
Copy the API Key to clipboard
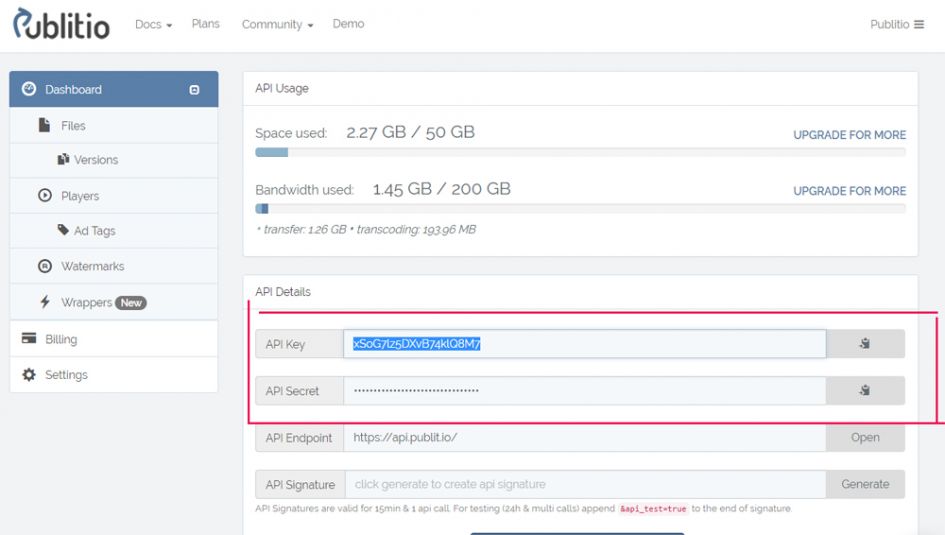pos(865,343)
